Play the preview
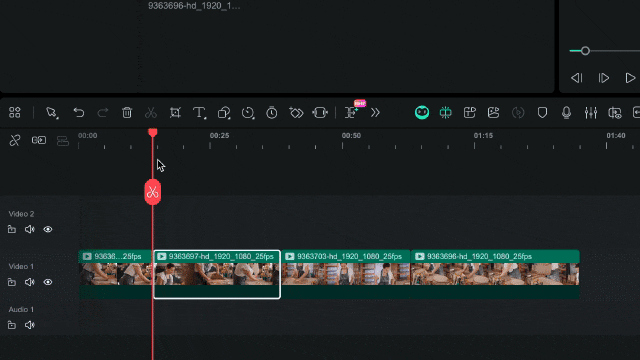The image size is (640, 360). click(x=630, y=78)
